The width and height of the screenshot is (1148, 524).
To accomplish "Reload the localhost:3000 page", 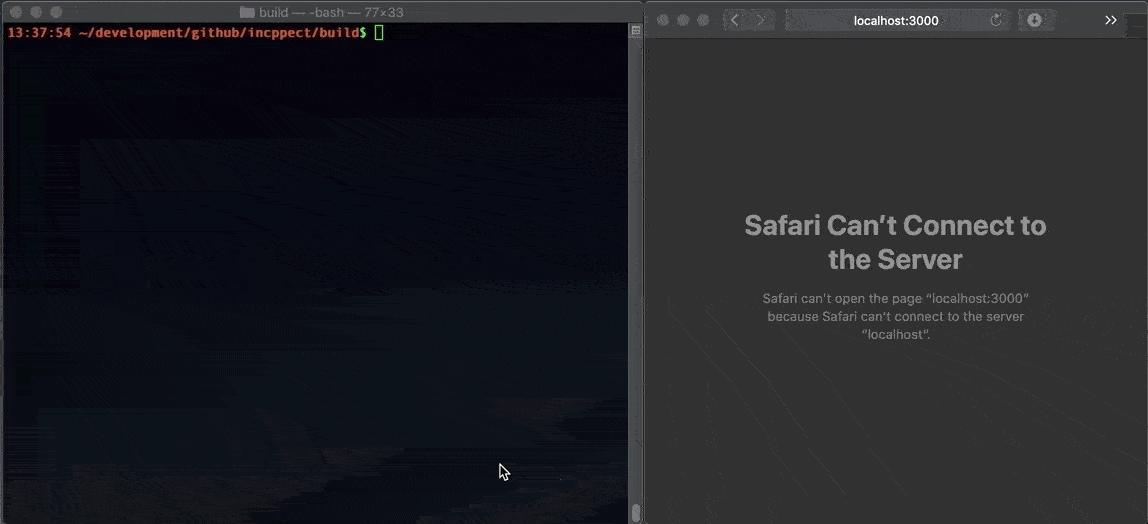I will tap(996, 20).
